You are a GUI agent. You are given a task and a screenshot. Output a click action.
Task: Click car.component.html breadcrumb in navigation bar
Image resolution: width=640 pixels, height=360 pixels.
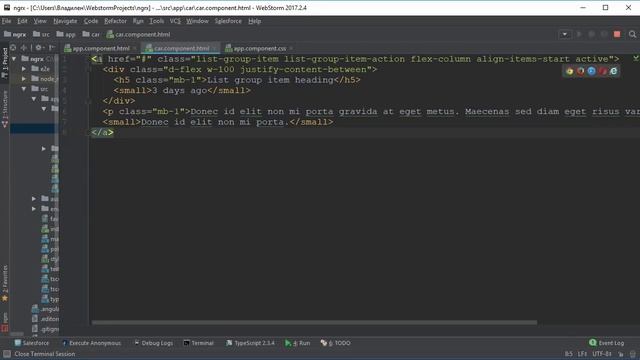click(138, 34)
